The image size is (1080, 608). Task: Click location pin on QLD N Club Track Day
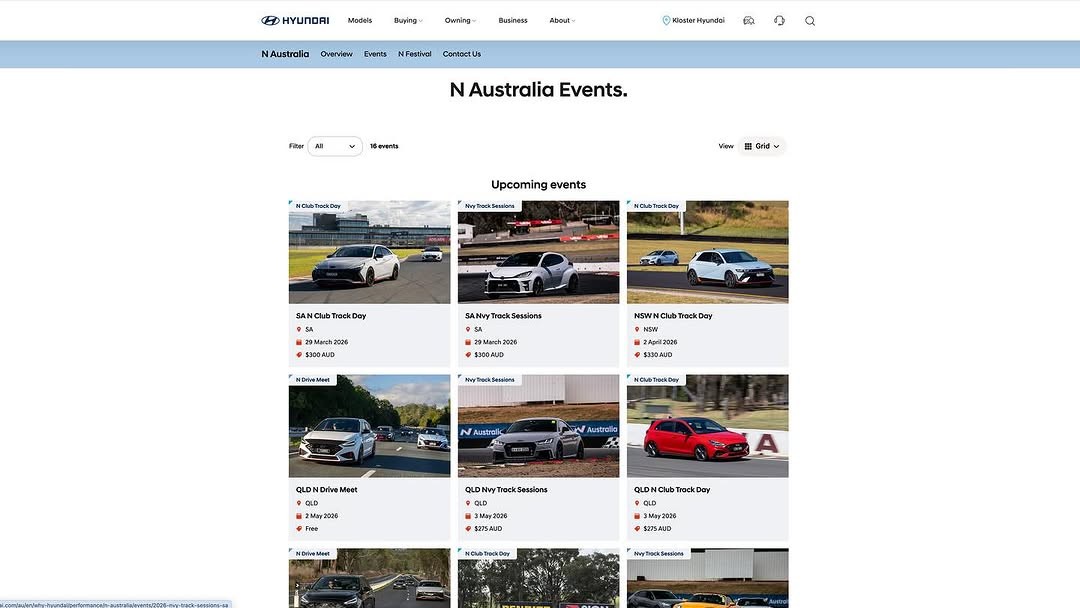(x=637, y=503)
